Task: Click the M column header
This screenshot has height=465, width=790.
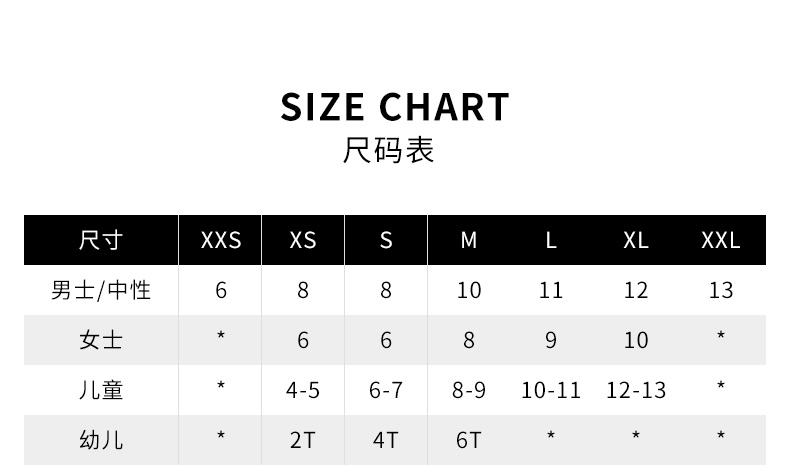Action: coord(469,240)
